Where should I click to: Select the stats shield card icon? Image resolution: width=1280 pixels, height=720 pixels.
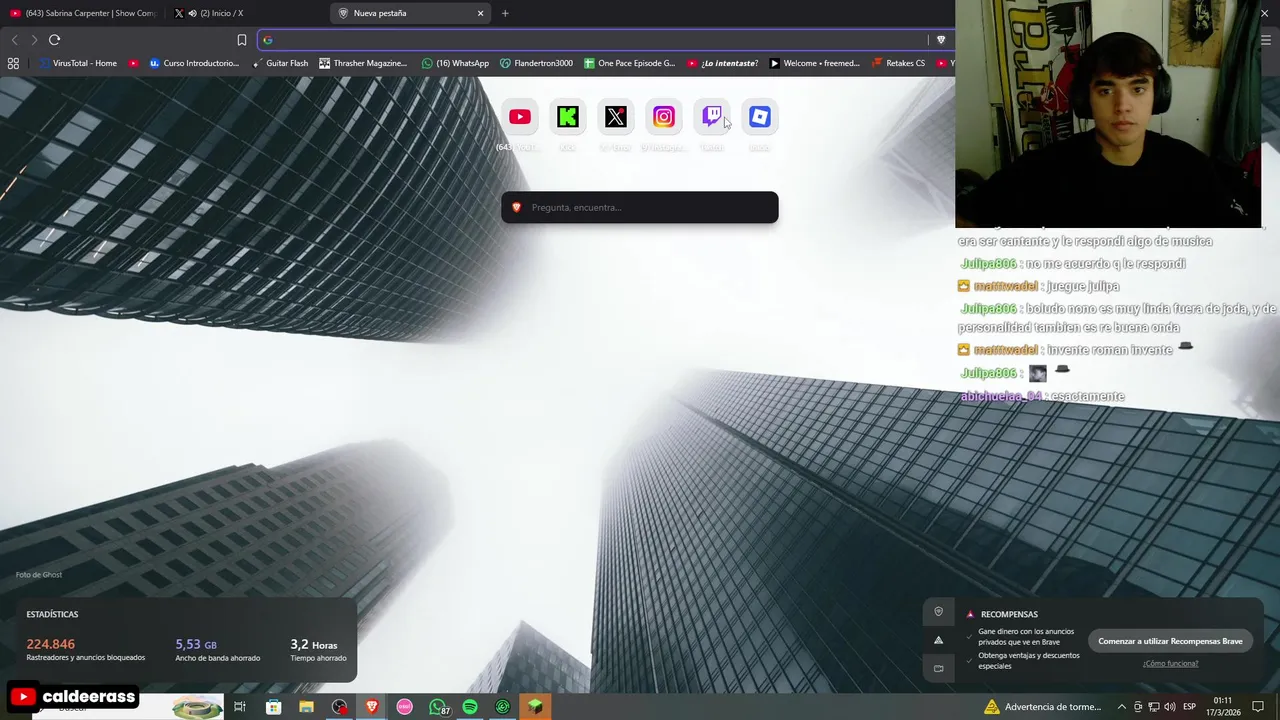tap(938, 611)
